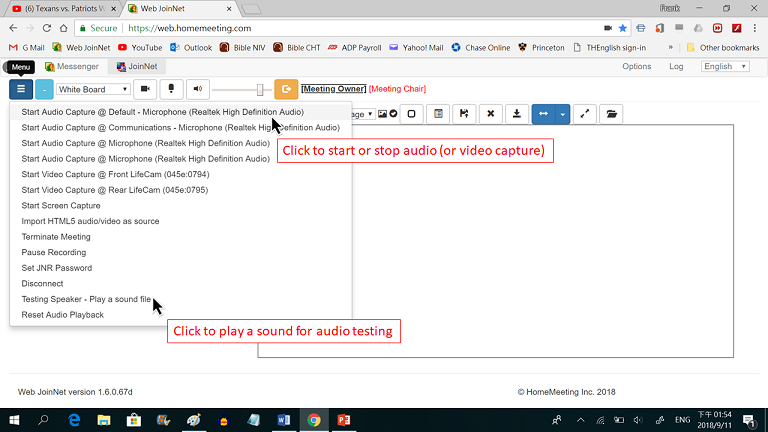Click the open folder icon
The width and height of the screenshot is (768, 432).
611,114
